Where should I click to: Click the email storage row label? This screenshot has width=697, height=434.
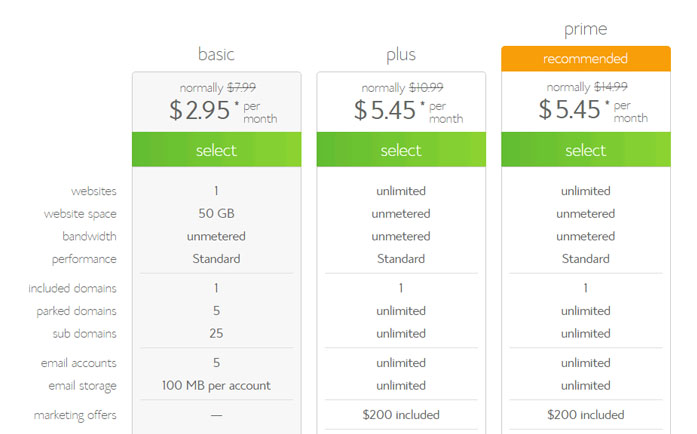(x=83, y=386)
